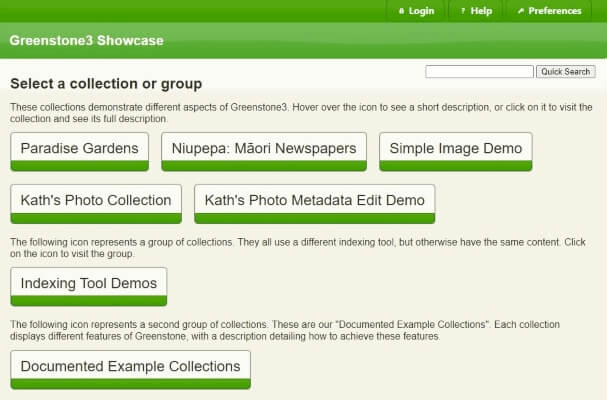Visit the Indexing Tool Demos group
This screenshot has height=400, width=607.
click(x=89, y=287)
